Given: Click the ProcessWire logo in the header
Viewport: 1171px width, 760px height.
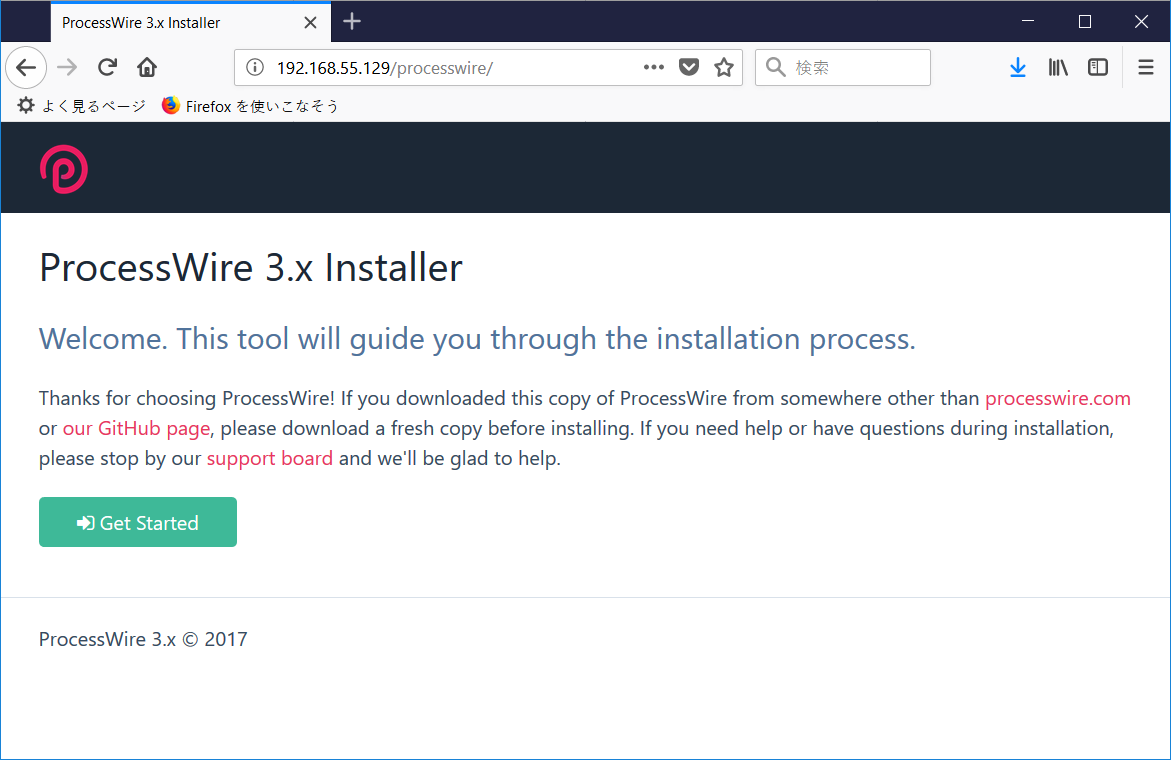Looking at the screenshot, I should [63, 168].
